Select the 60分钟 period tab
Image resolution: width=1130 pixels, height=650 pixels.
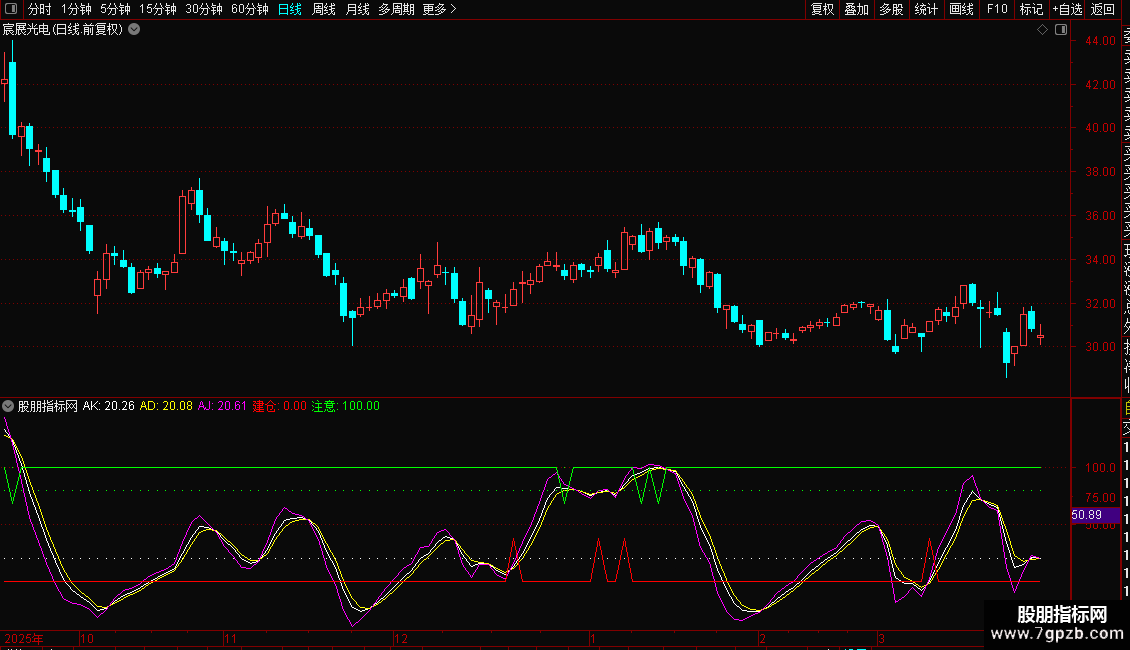tap(249, 9)
